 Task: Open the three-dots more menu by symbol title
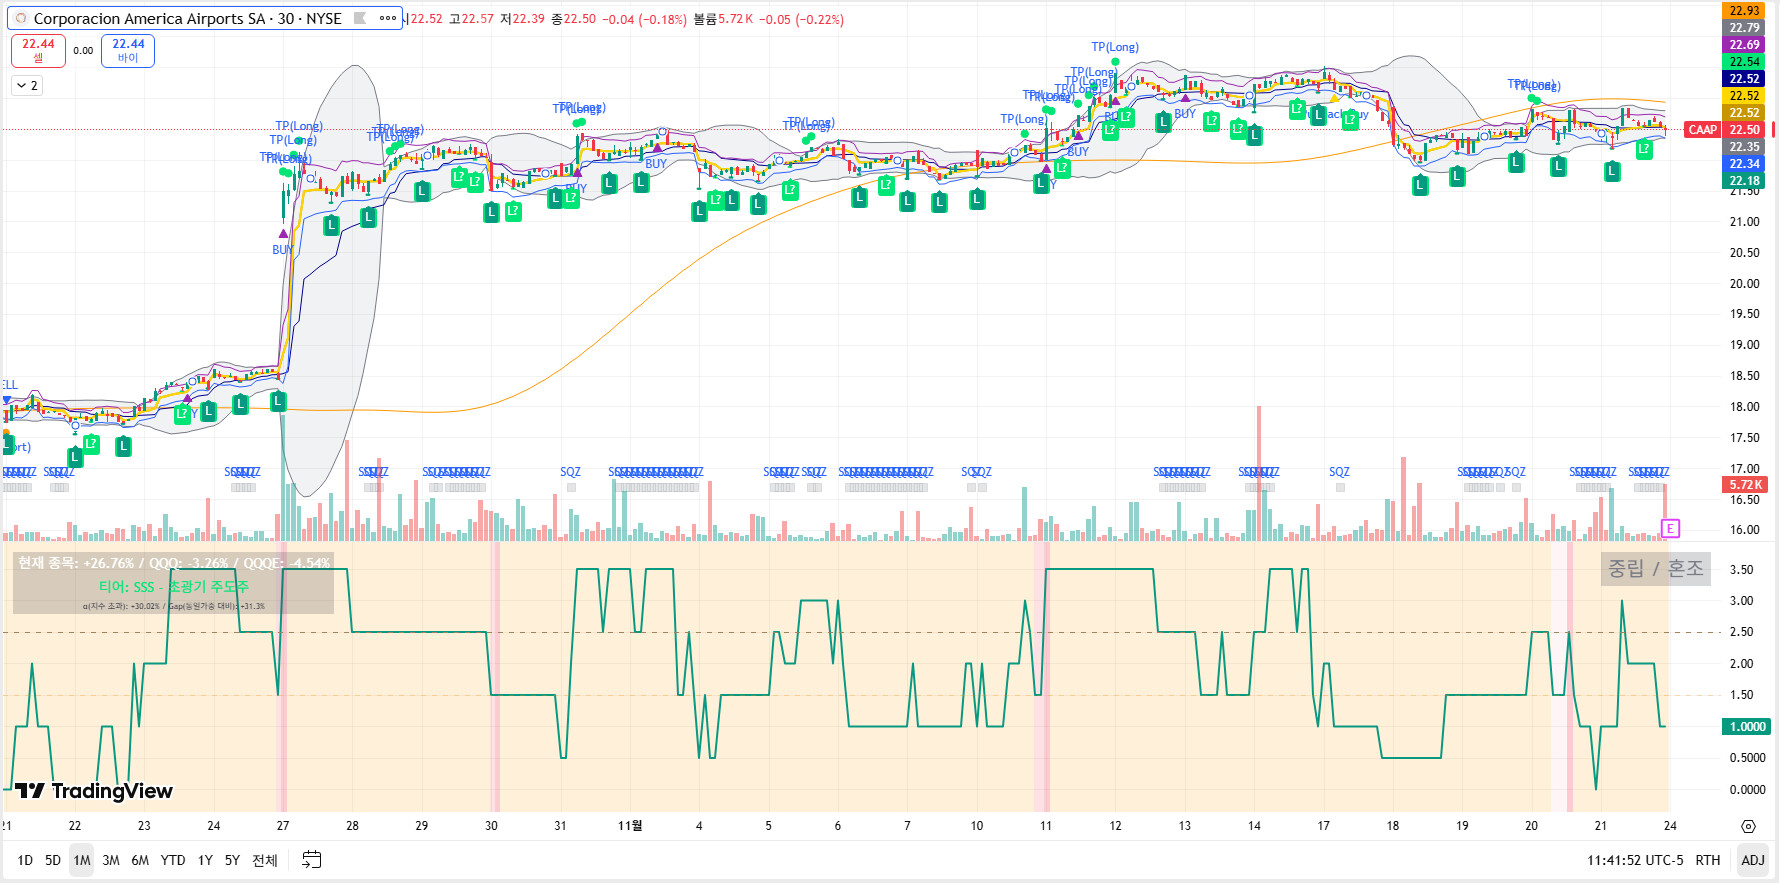[x=388, y=18]
